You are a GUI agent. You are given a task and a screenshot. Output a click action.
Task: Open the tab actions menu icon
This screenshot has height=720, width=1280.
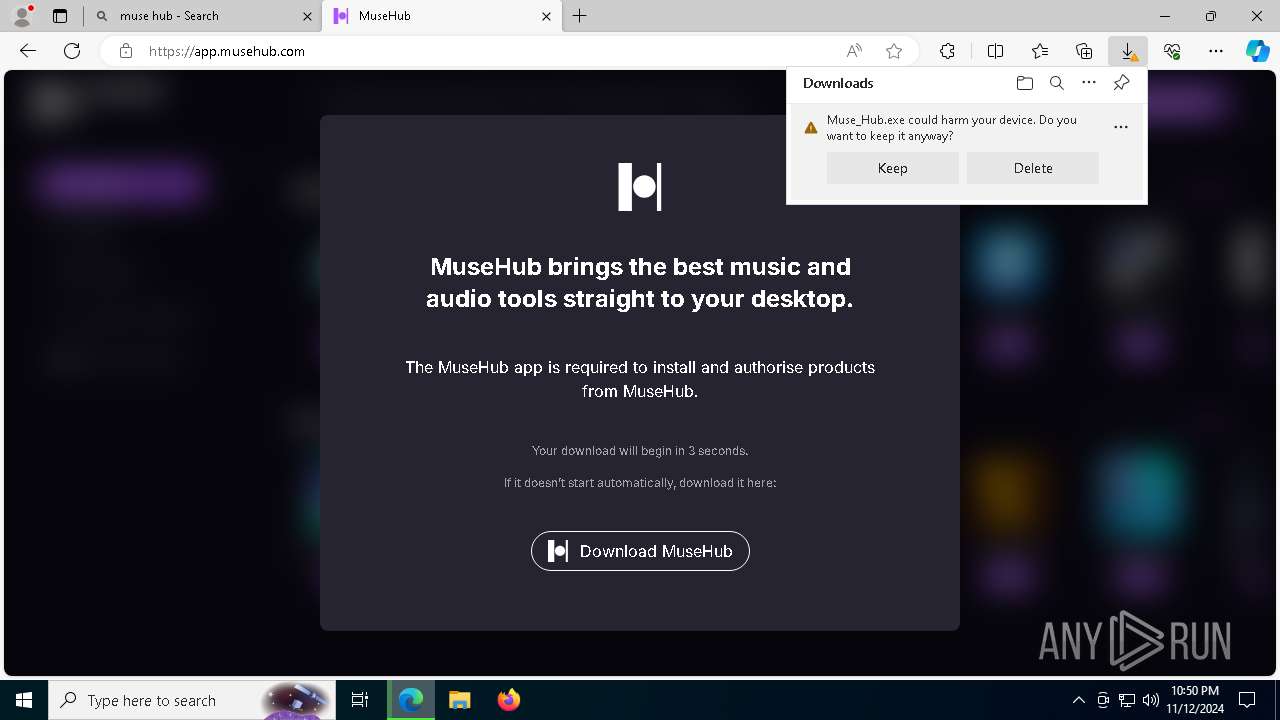coord(60,16)
